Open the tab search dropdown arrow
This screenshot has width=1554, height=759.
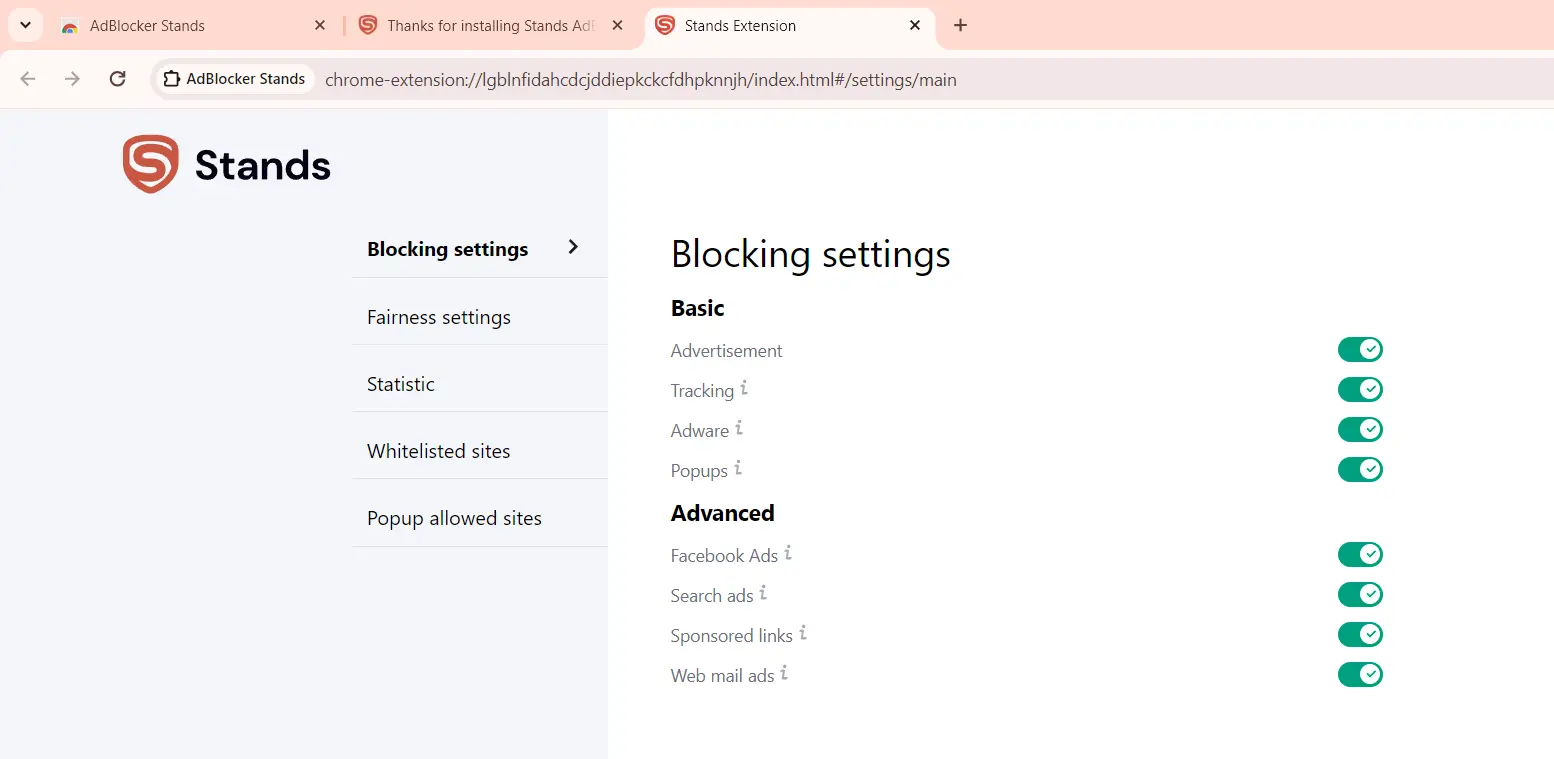[25, 25]
